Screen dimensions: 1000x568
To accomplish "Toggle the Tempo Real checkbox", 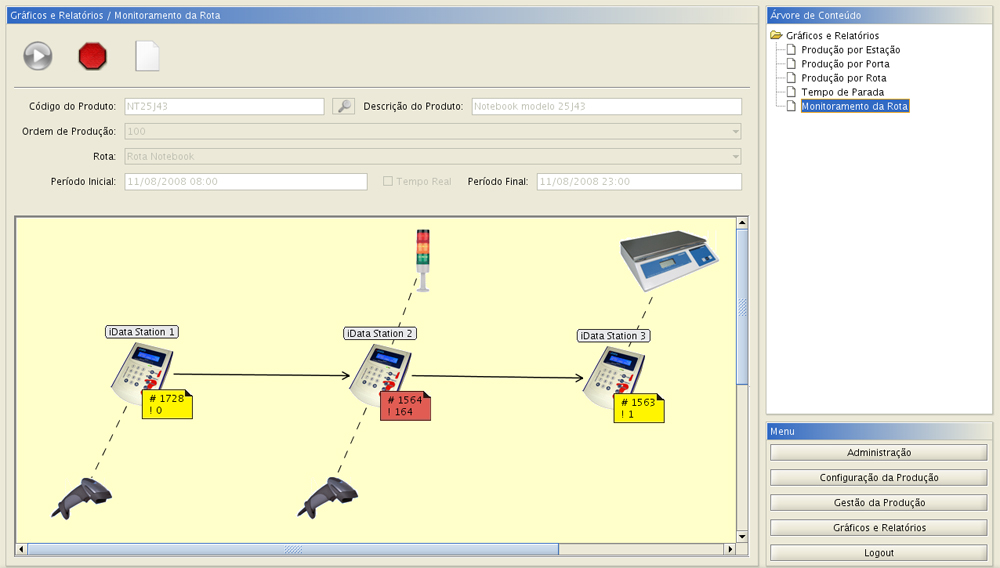I will tap(388, 182).
